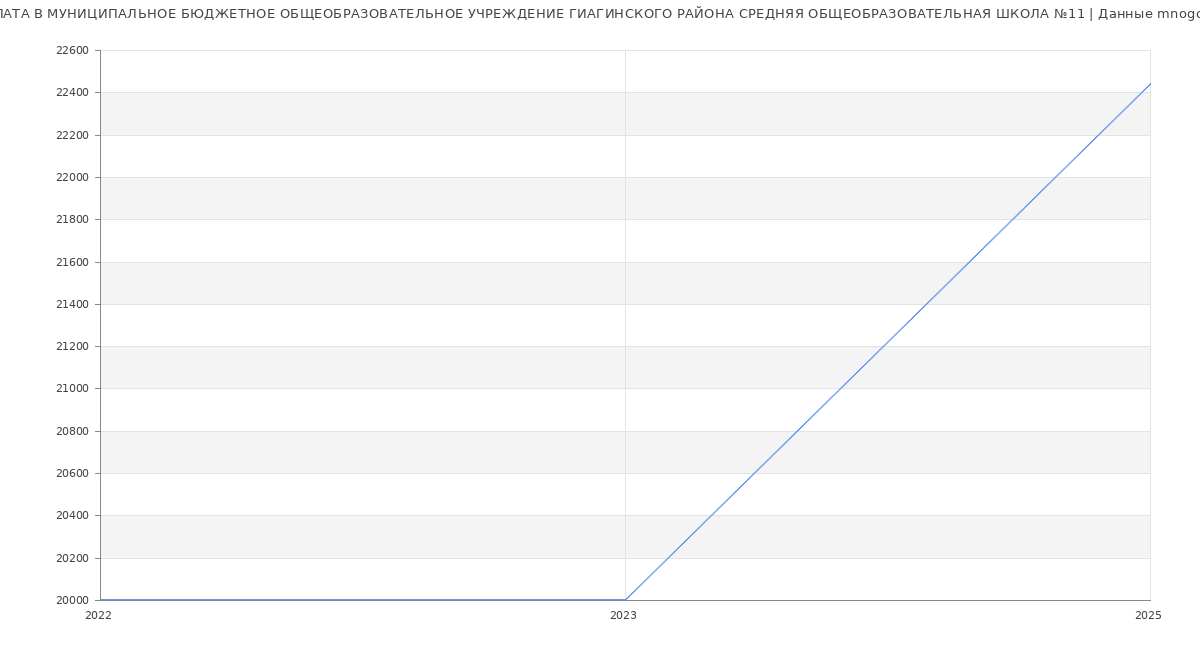Click the 2025 x-axis label
1200x650 pixels.
click(1148, 616)
